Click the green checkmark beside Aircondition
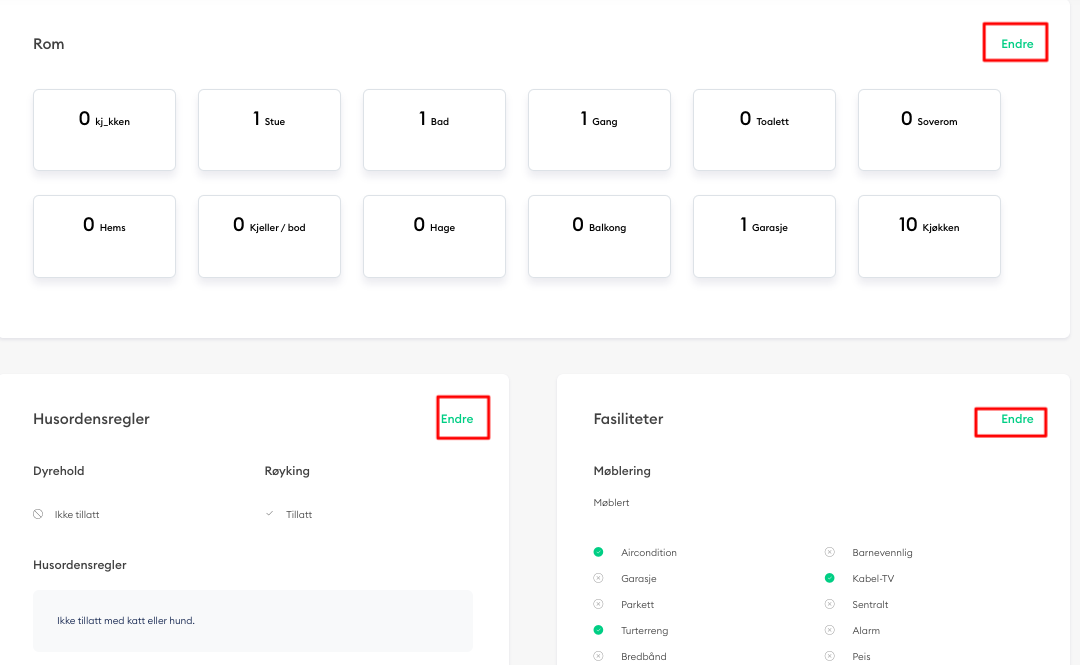Screen dimensions: 1080x665 [x=598, y=552]
